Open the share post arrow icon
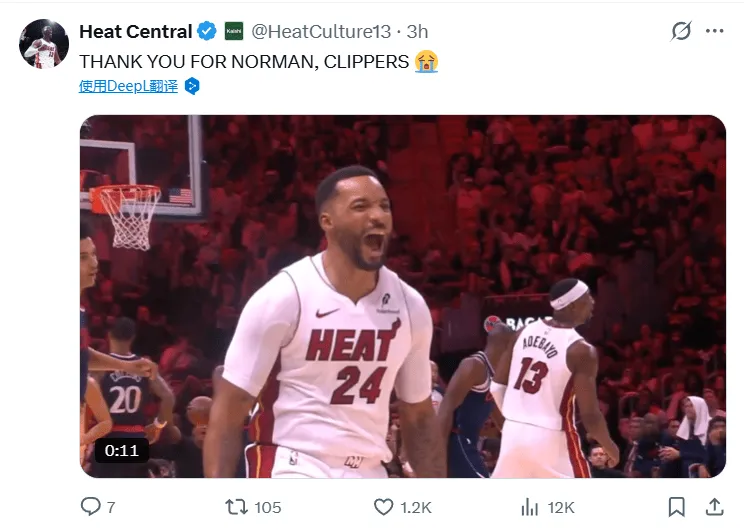 pyautogui.click(x=714, y=506)
